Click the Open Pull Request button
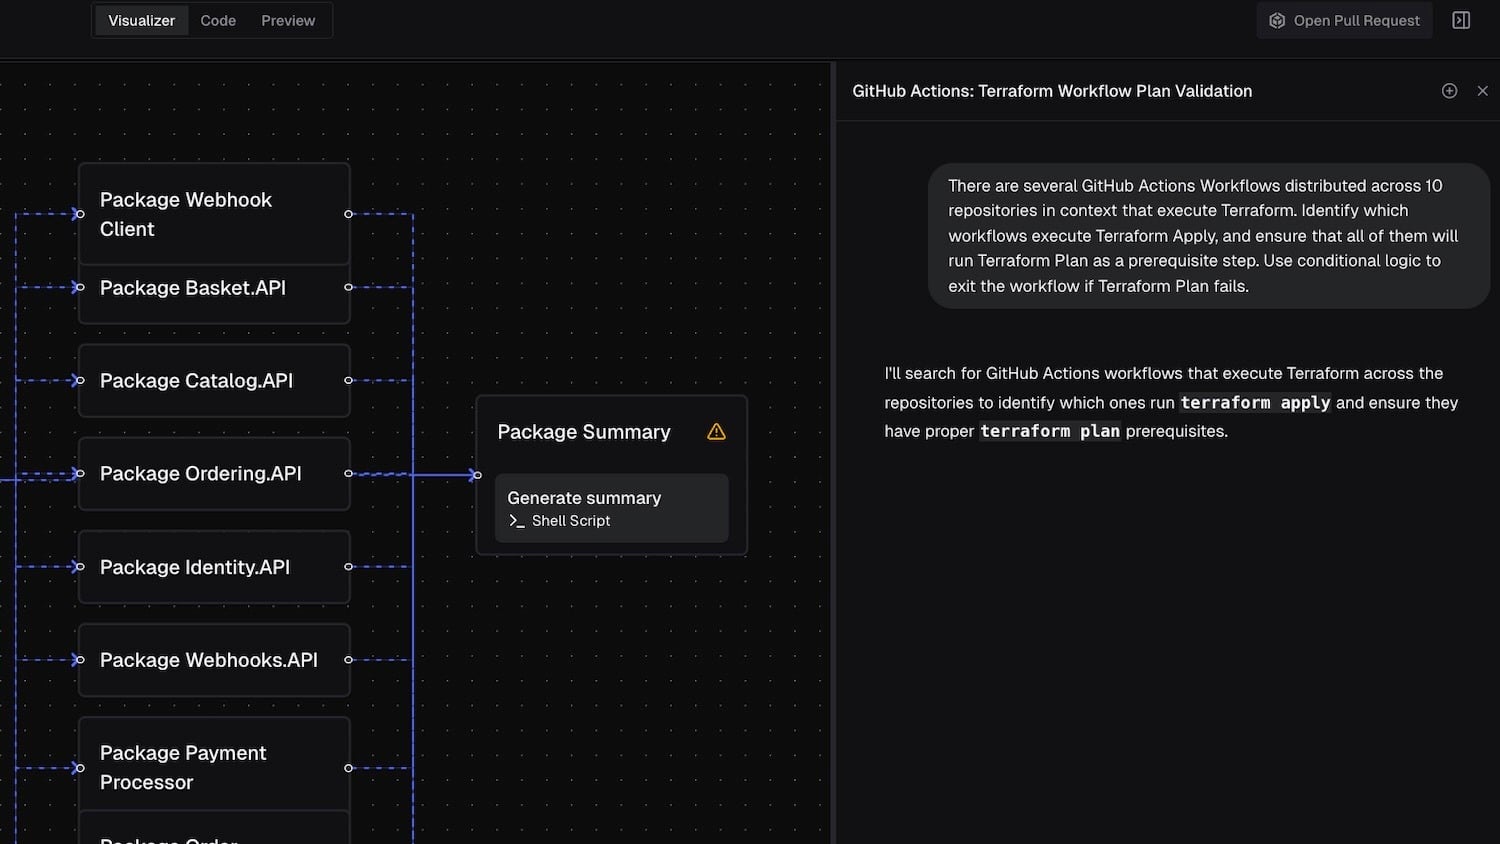Image resolution: width=1500 pixels, height=844 pixels. tap(1344, 20)
